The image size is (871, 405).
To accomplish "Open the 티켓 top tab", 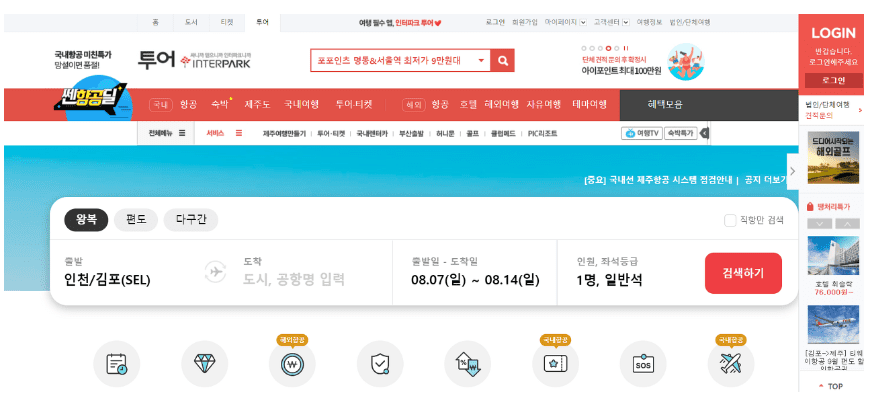I will coord(227,23).
